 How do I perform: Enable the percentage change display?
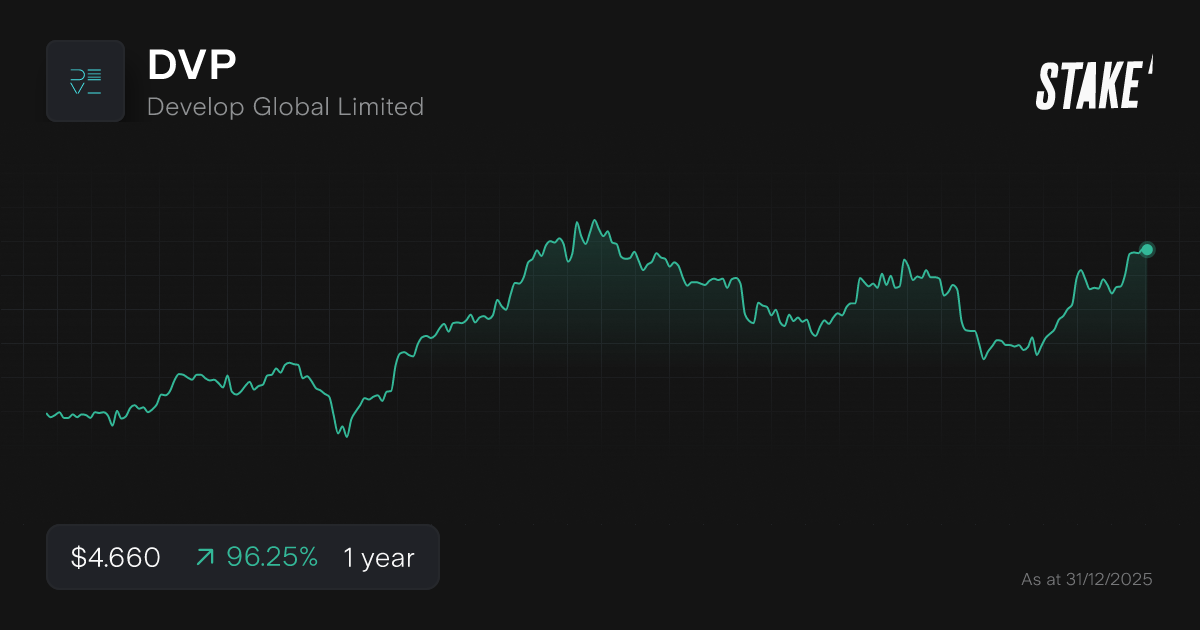click(x=272, y=557)
